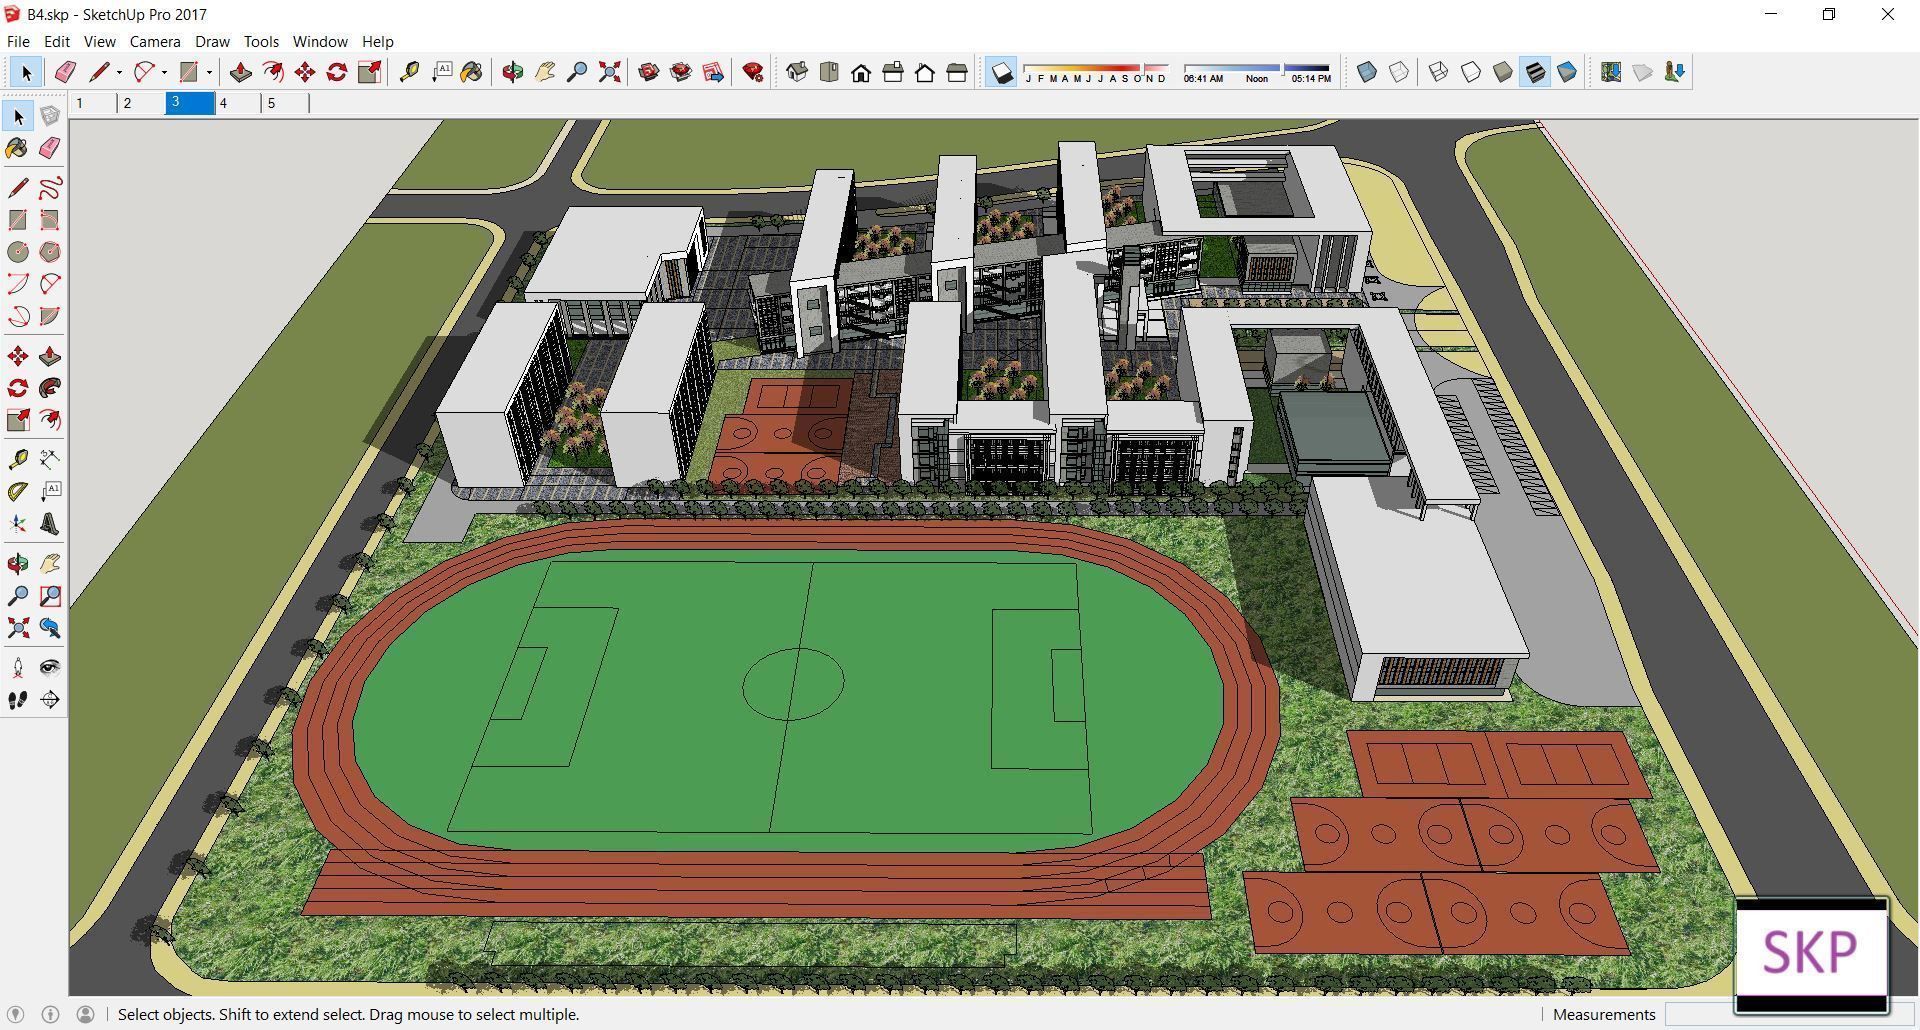
Task: Click the sign-in icon in the status bar
Action: click(x=86, y=1014)
